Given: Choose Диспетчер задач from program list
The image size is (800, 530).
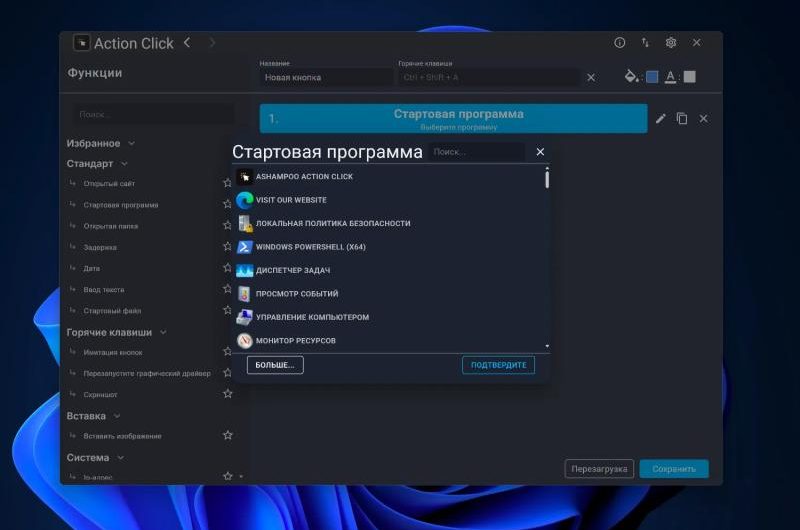Looking at the screenshot, I should 388,270.
